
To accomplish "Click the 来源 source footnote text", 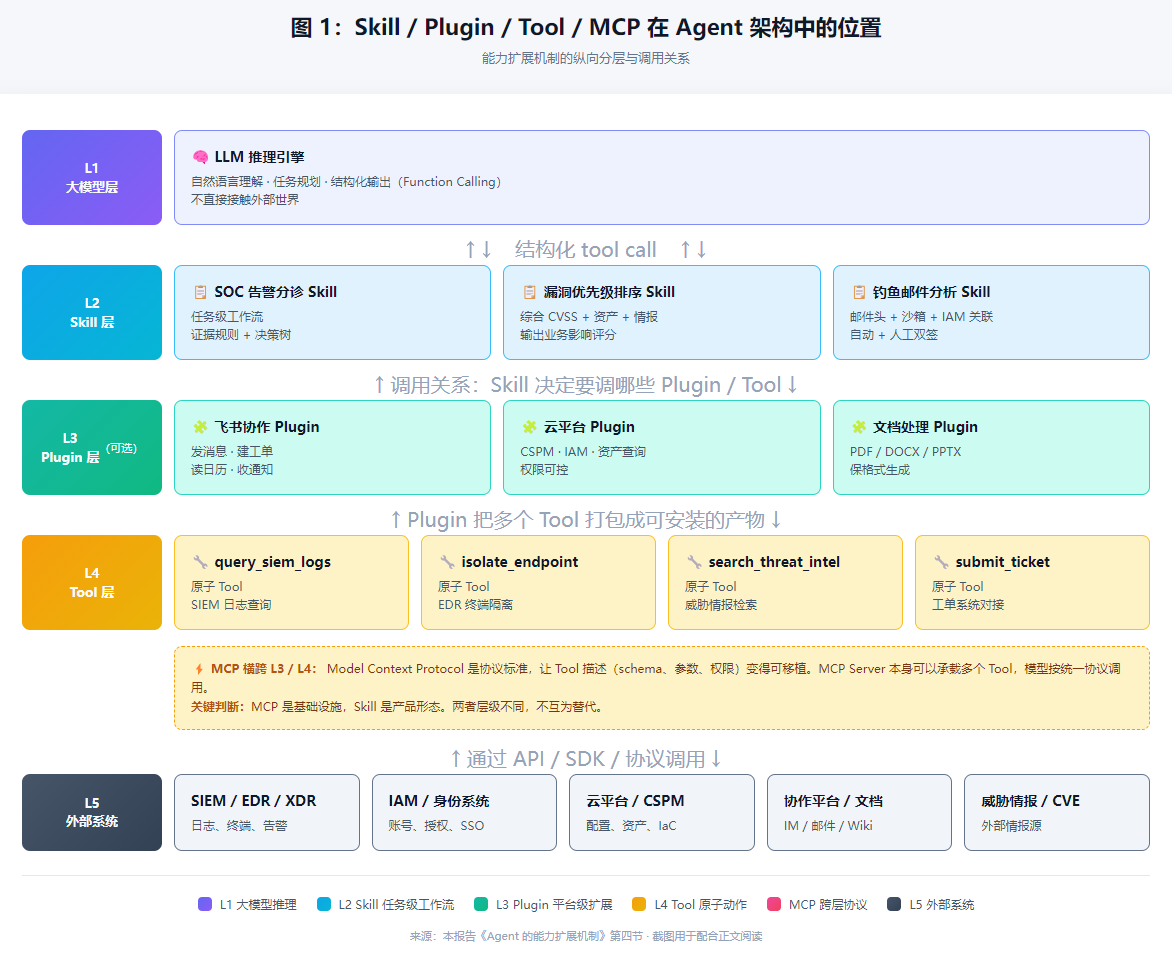I will 586,936.
